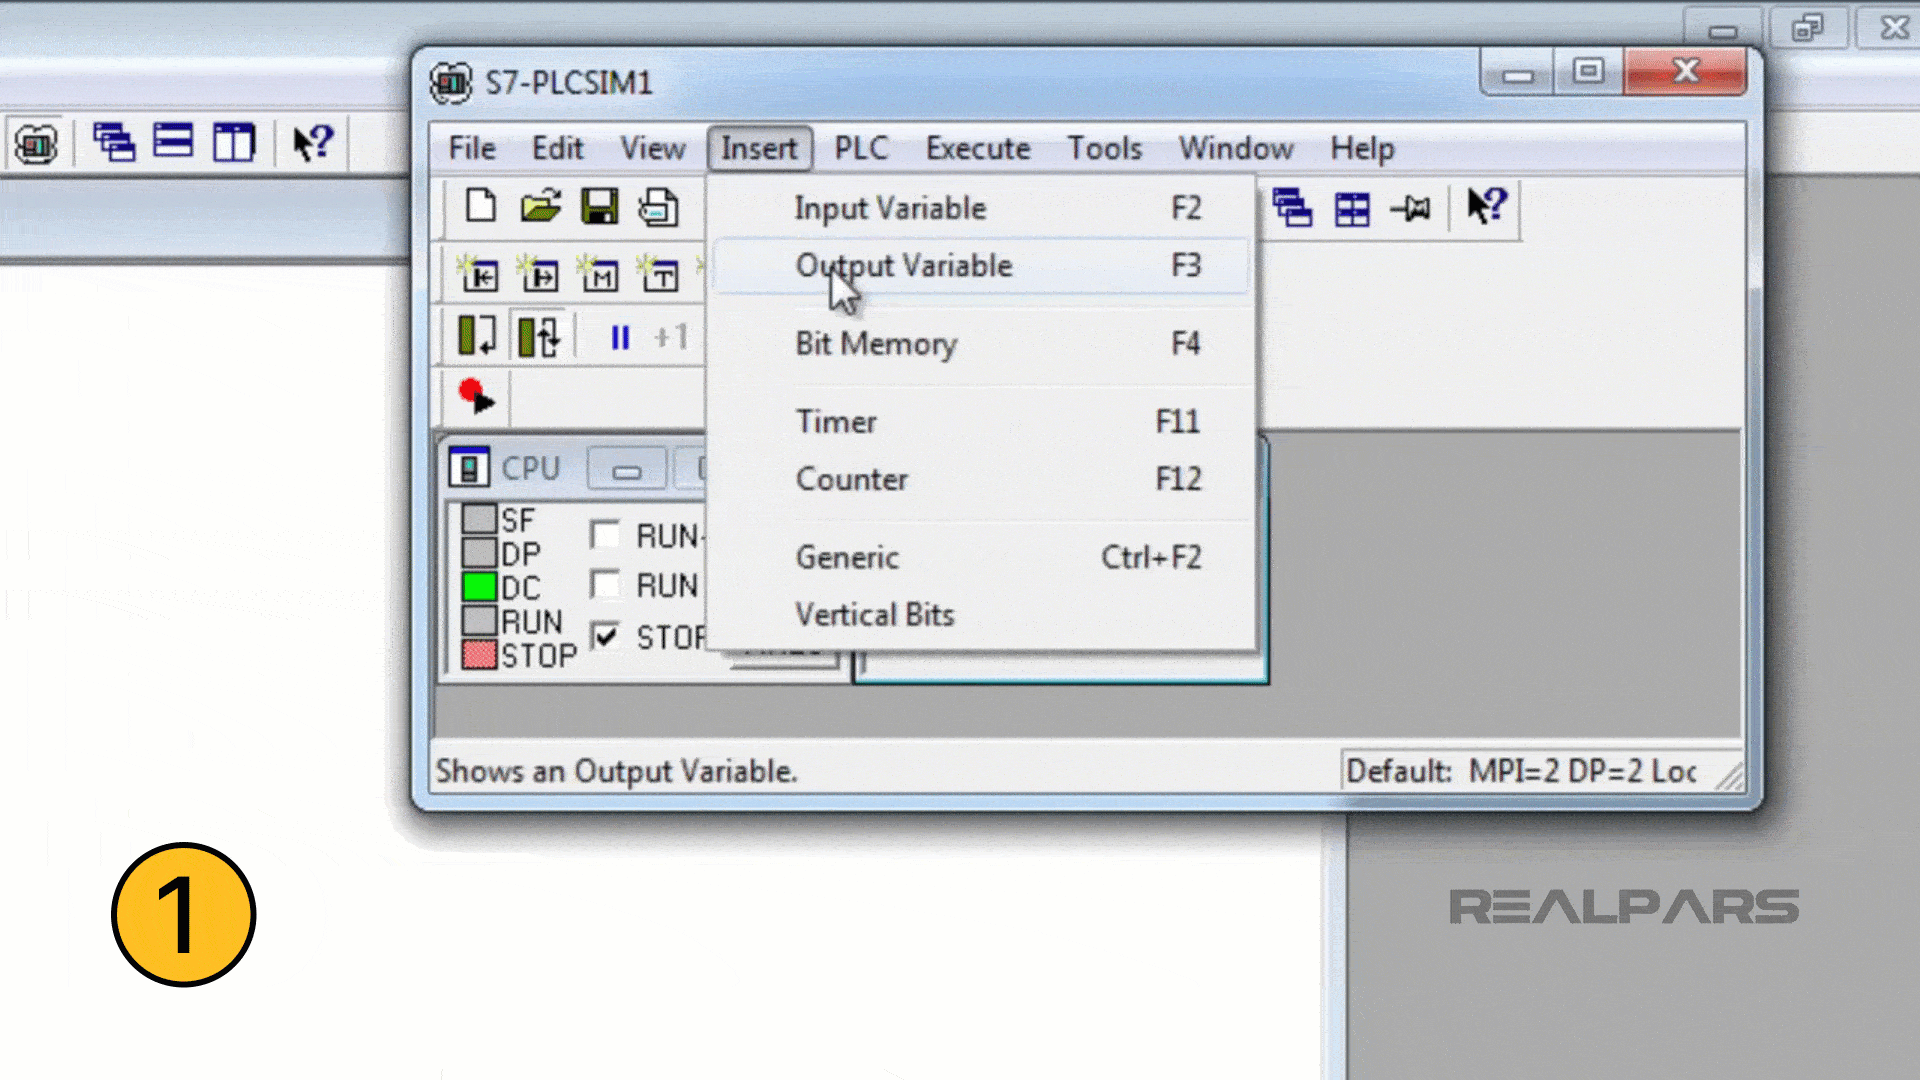Click 'Shows an Output Variable.' status text
Screen dimensions: 1920x1080
(x=616, y=772)
